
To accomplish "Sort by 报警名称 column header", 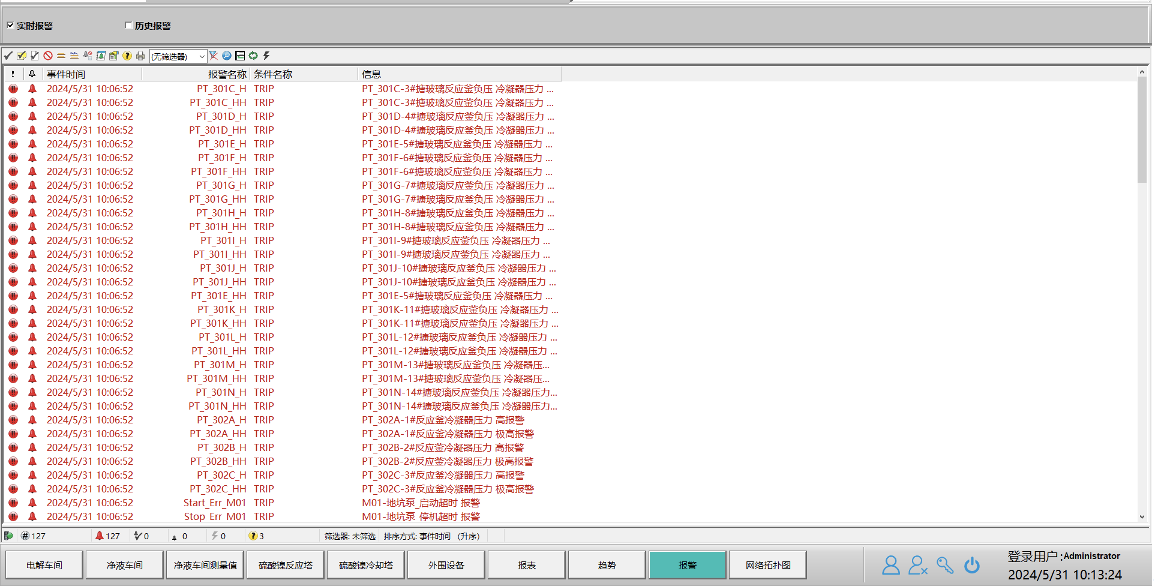I will pos(227,74).
